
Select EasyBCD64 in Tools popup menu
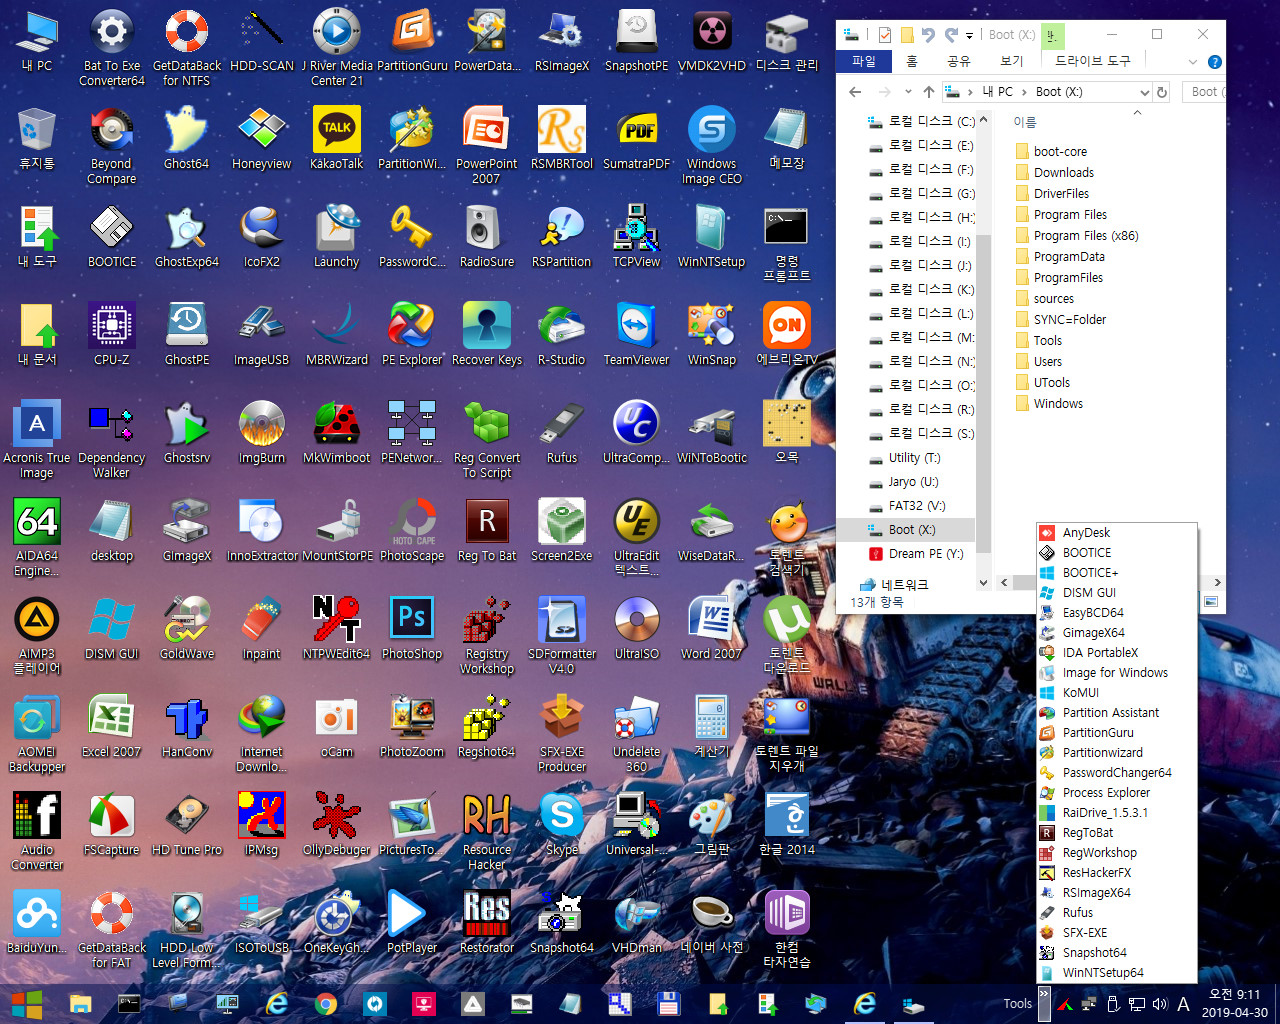coord(1118,612)
